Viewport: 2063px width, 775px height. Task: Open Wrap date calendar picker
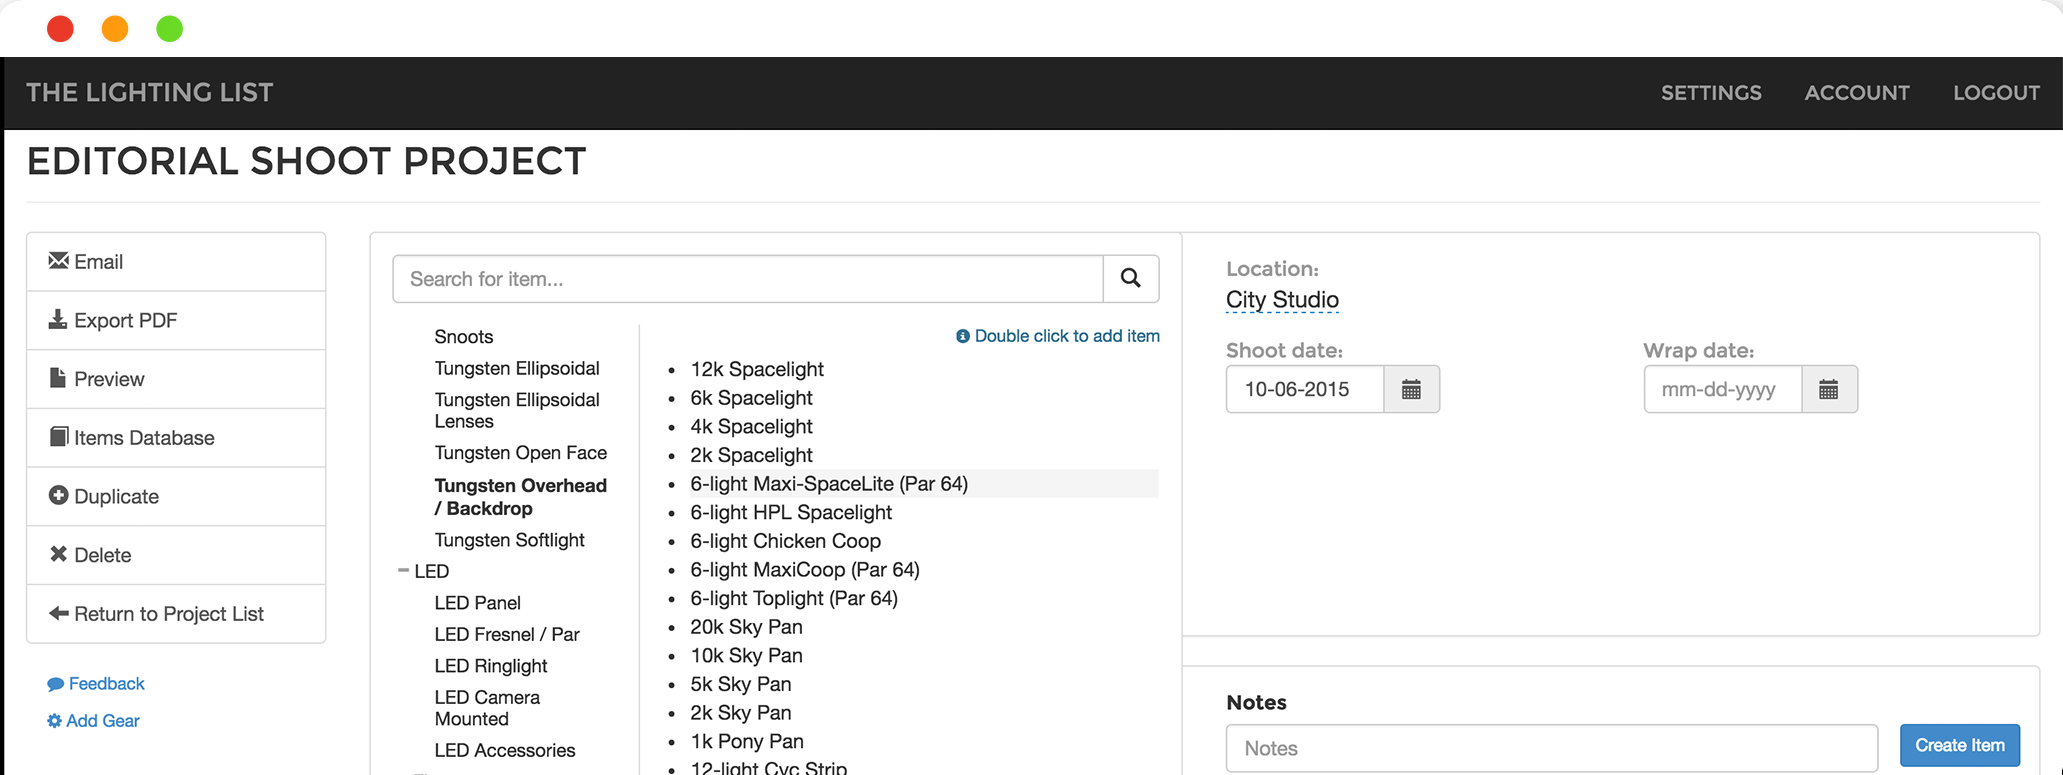tap(1829, 389)
